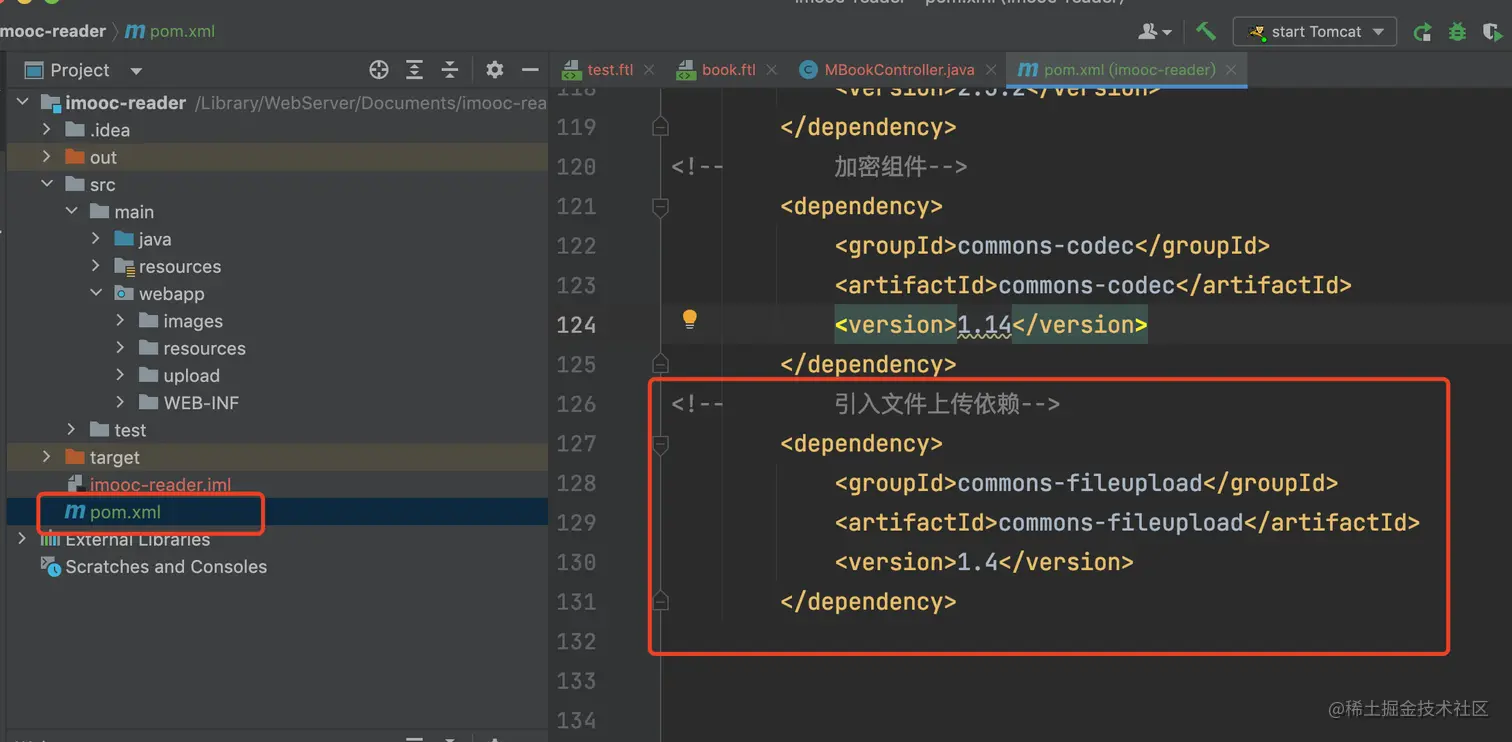Select the imooc-reader project root

point(125,103)
